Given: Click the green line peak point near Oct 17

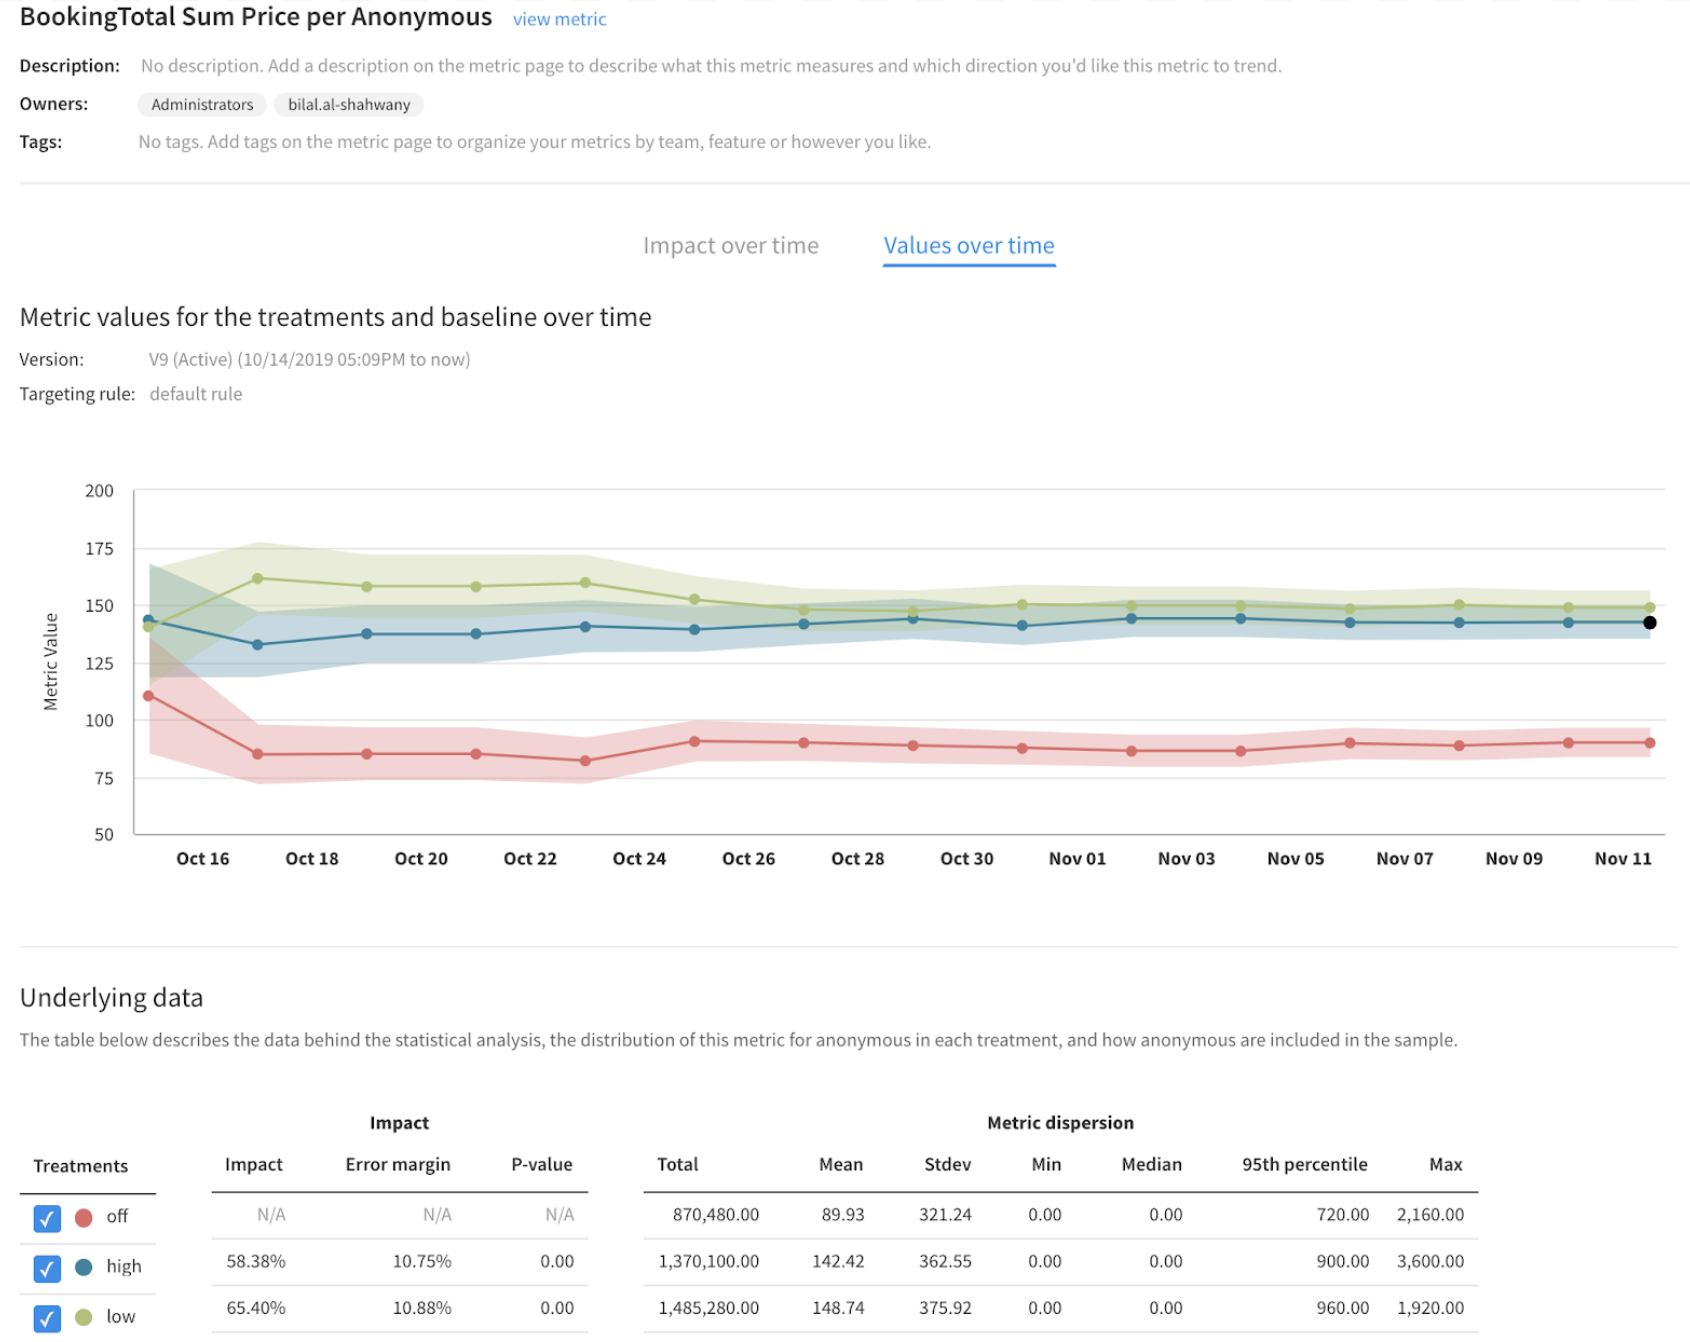Looking at the screenshot, I should pyautogui.click(x=258, y=579).
